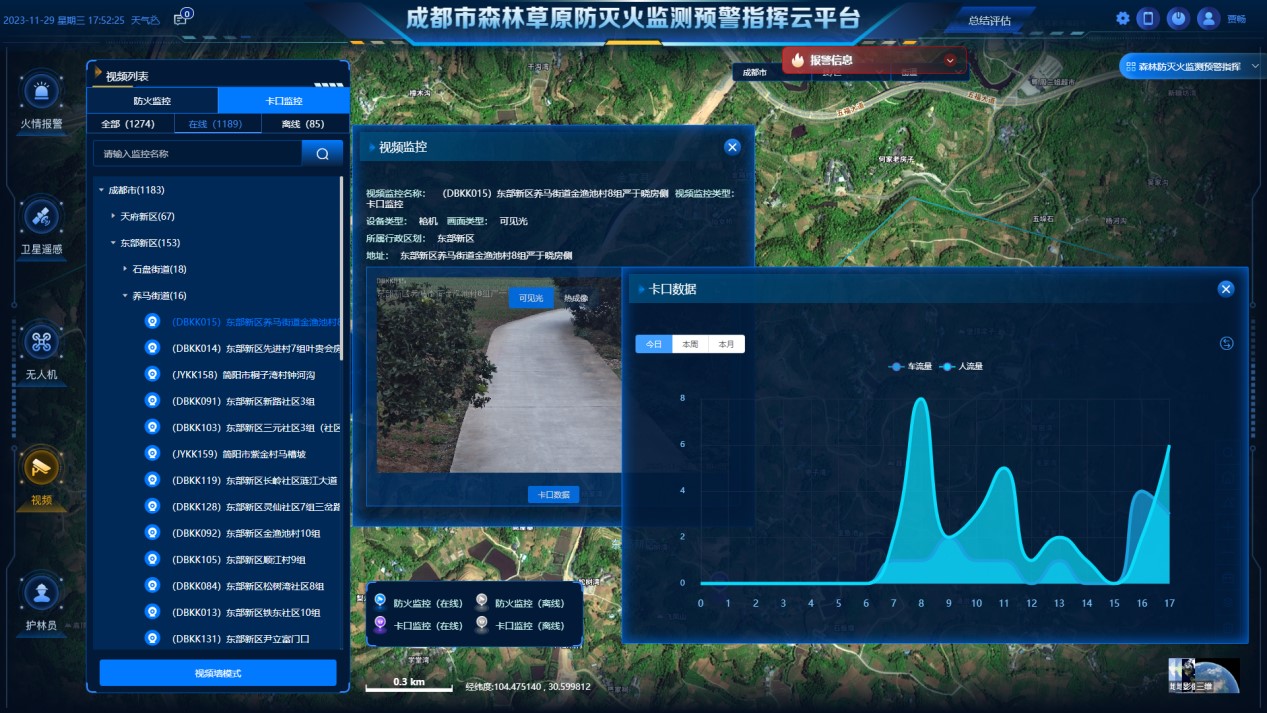Open the 护林员 forest ranger module
The height and width of the screenshot is (713, 1267).
tap(41, 603)
